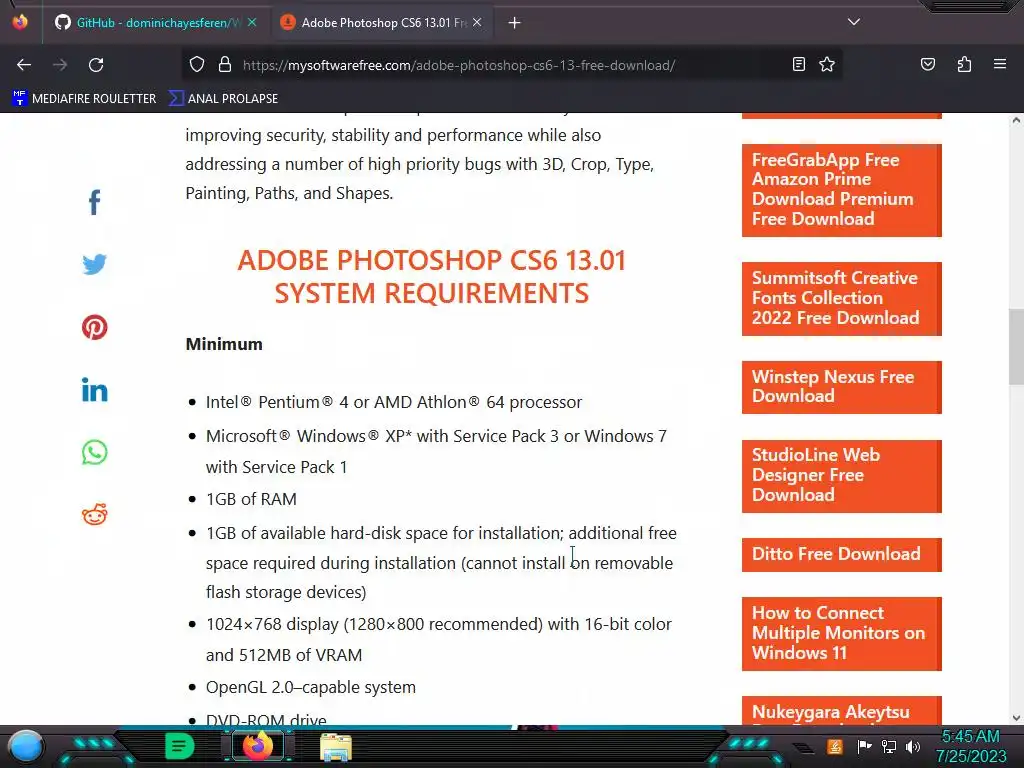Open extensions puzzle icon
The height and width of the screenshot is (768, 1024).
pos(964,64)
